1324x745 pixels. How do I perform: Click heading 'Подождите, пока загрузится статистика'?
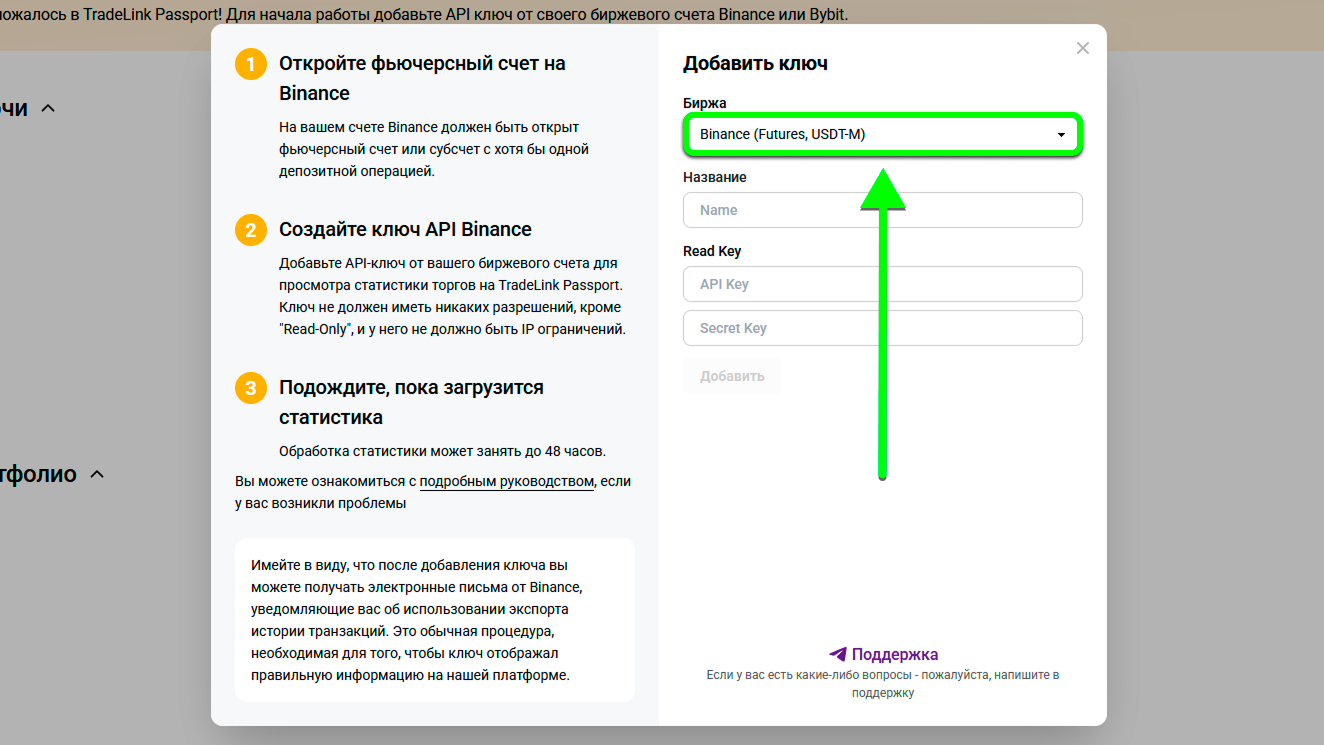[411, 402]
